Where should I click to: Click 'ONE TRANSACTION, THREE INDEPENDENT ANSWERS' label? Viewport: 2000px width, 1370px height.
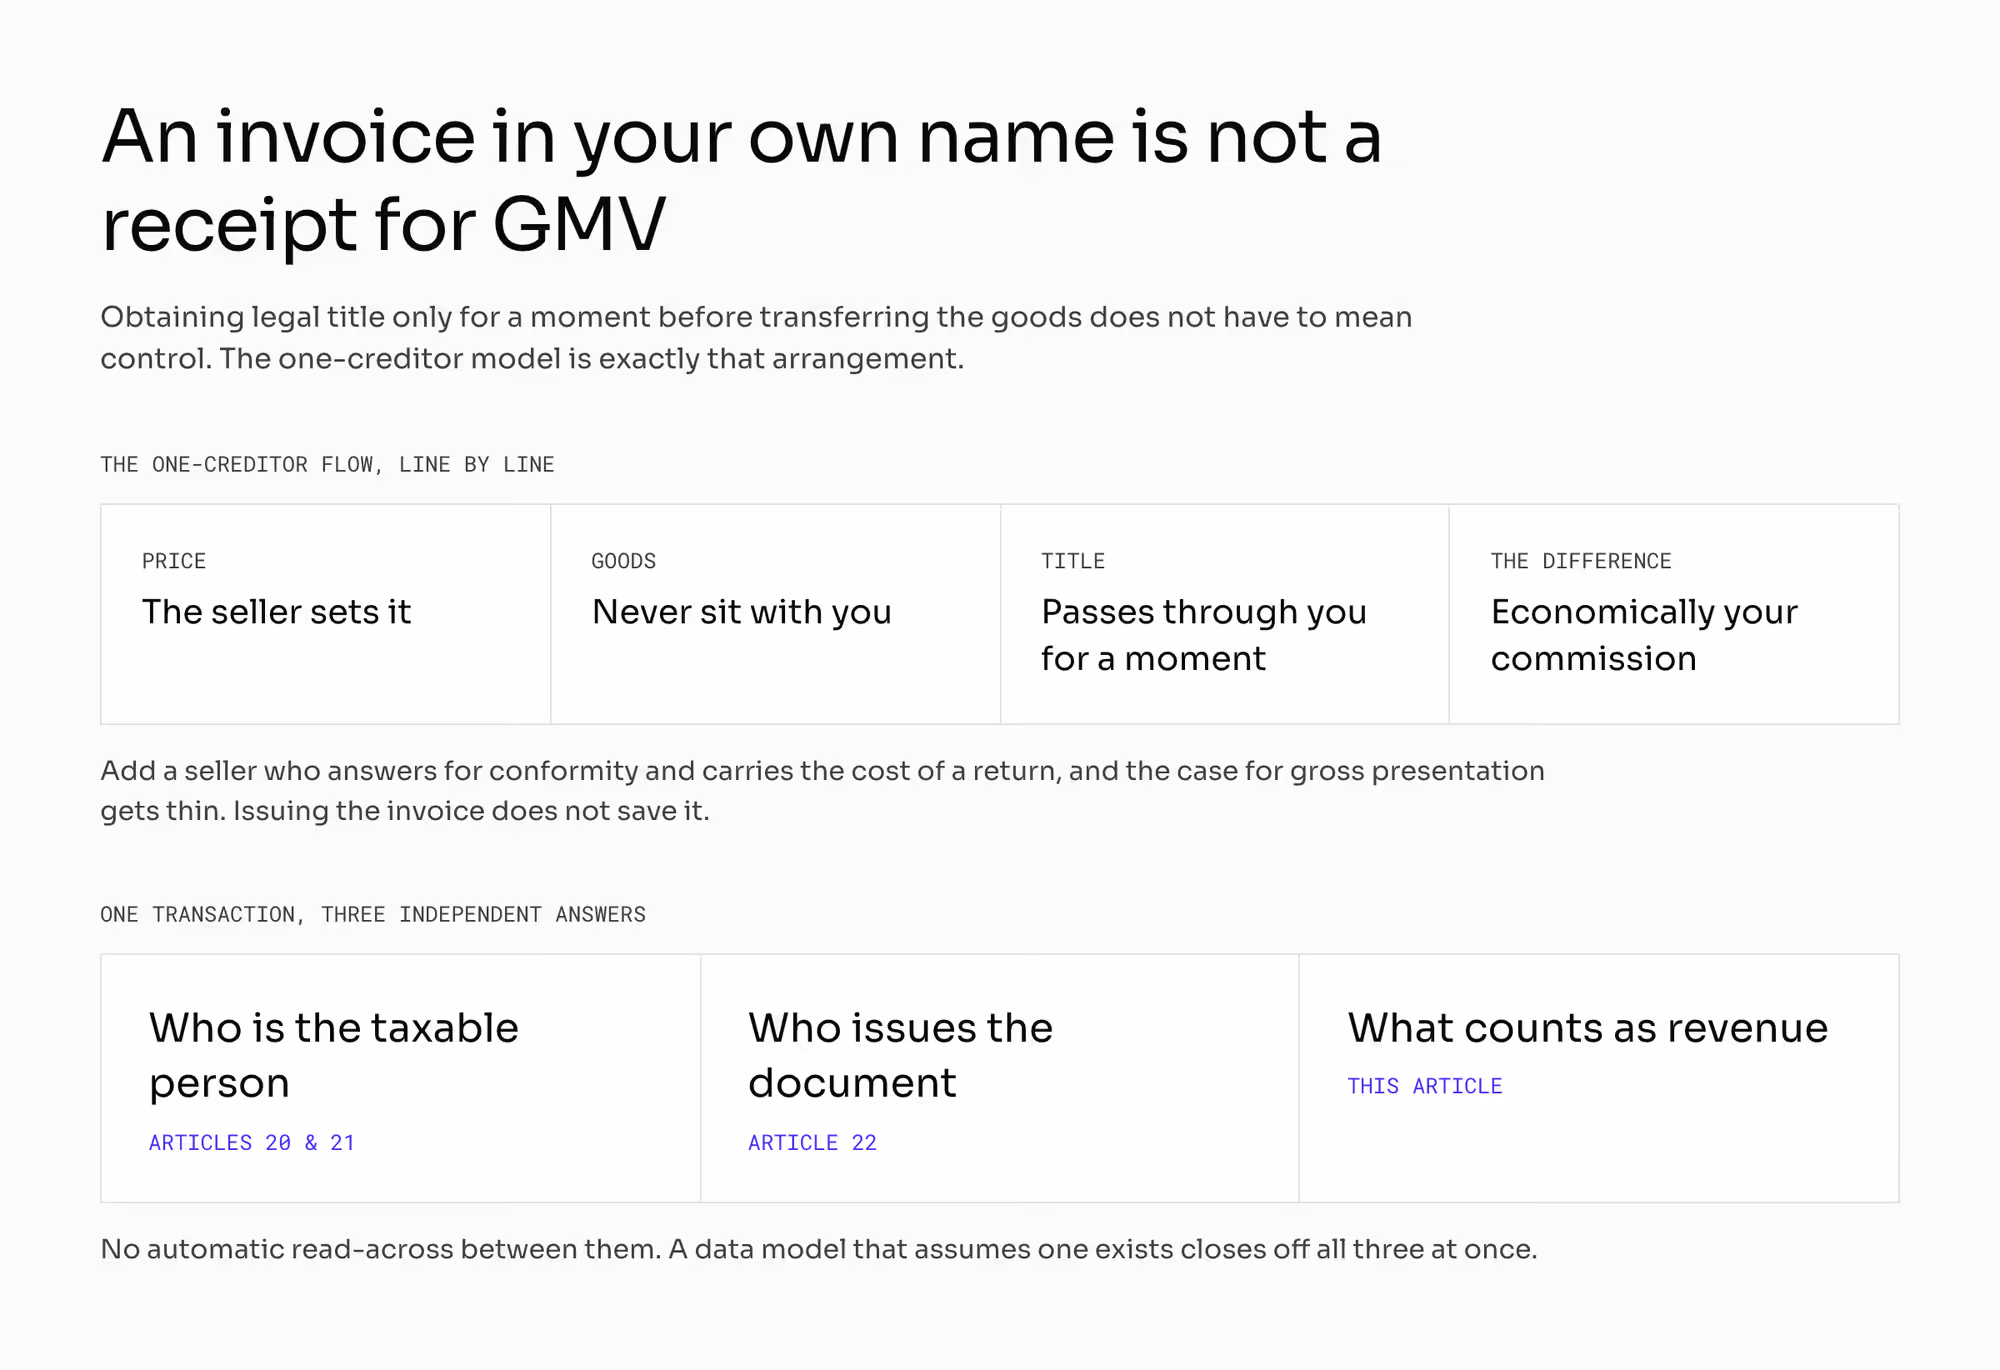point(373,914)
